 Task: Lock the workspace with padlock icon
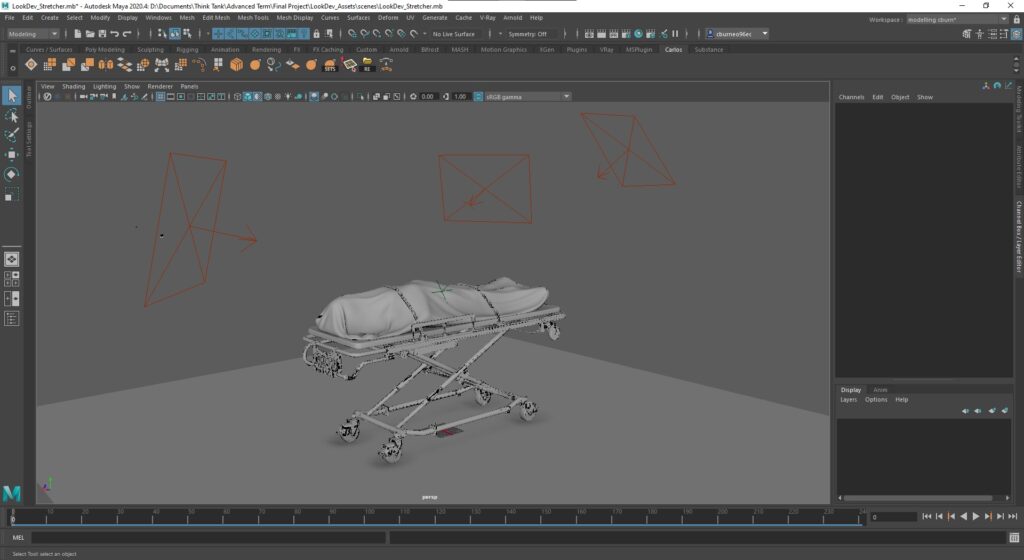(x=1016, y=20)
